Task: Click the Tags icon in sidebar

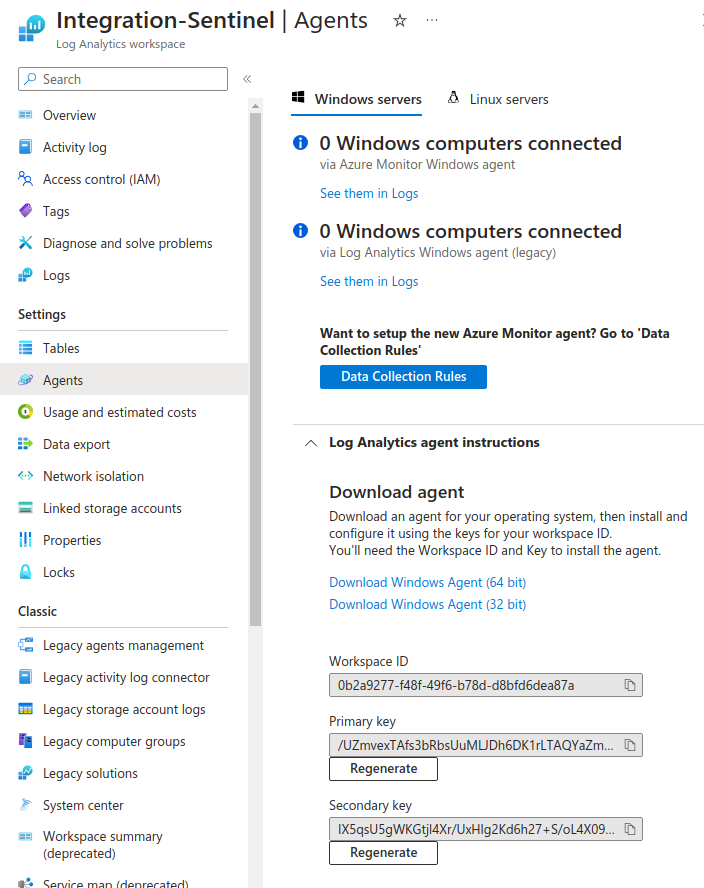Action: (26, 211)
